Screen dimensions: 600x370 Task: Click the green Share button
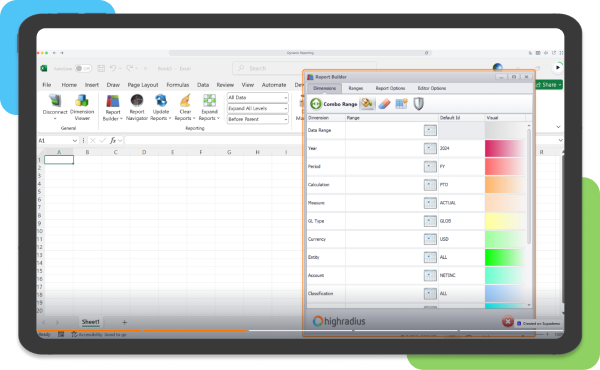coord(549,85)
